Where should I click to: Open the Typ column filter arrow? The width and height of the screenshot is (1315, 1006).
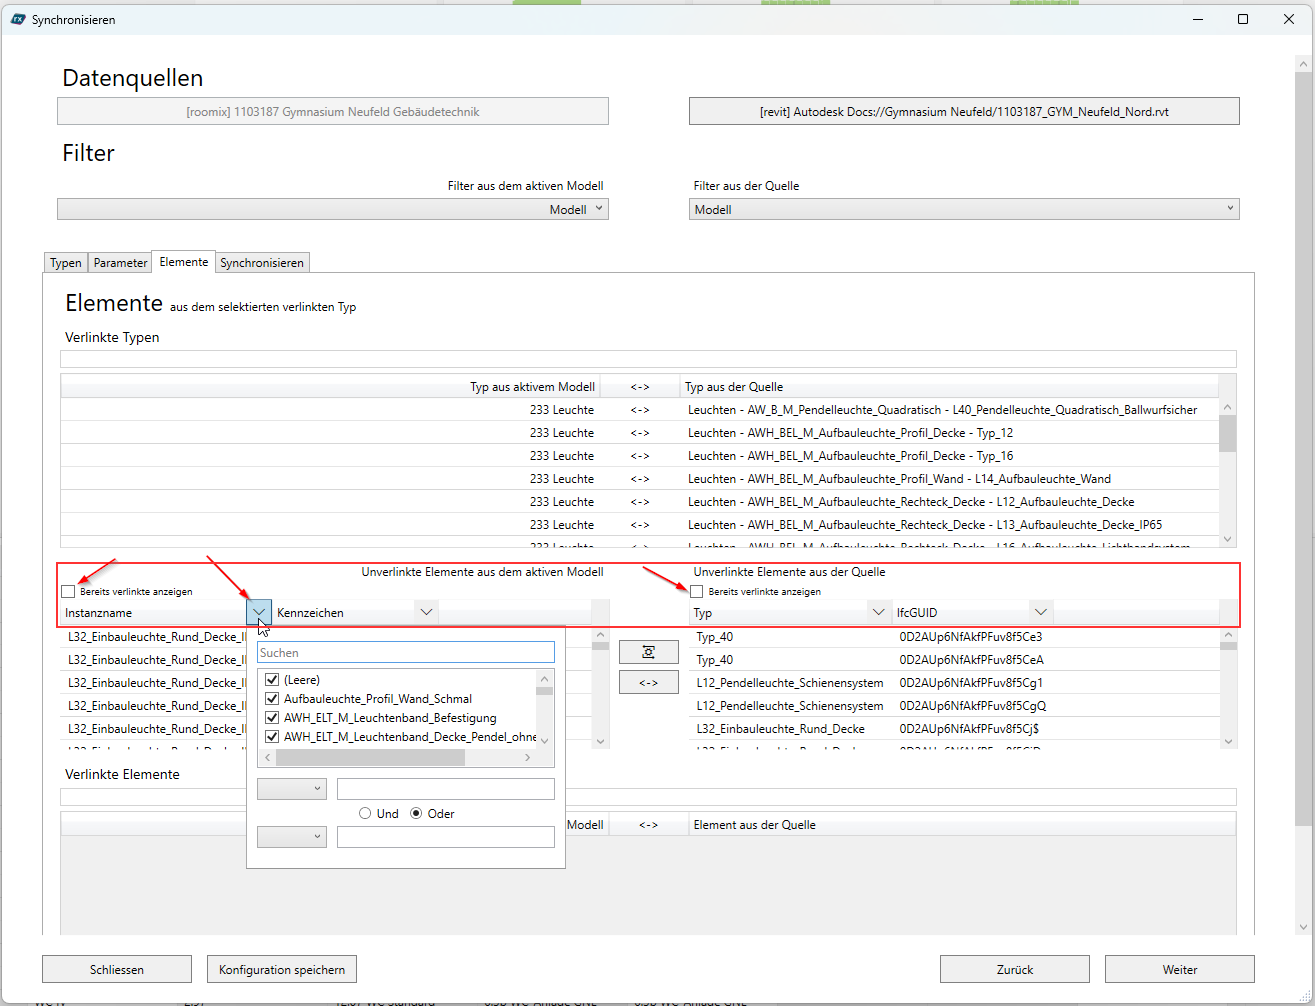coord(879,612)
